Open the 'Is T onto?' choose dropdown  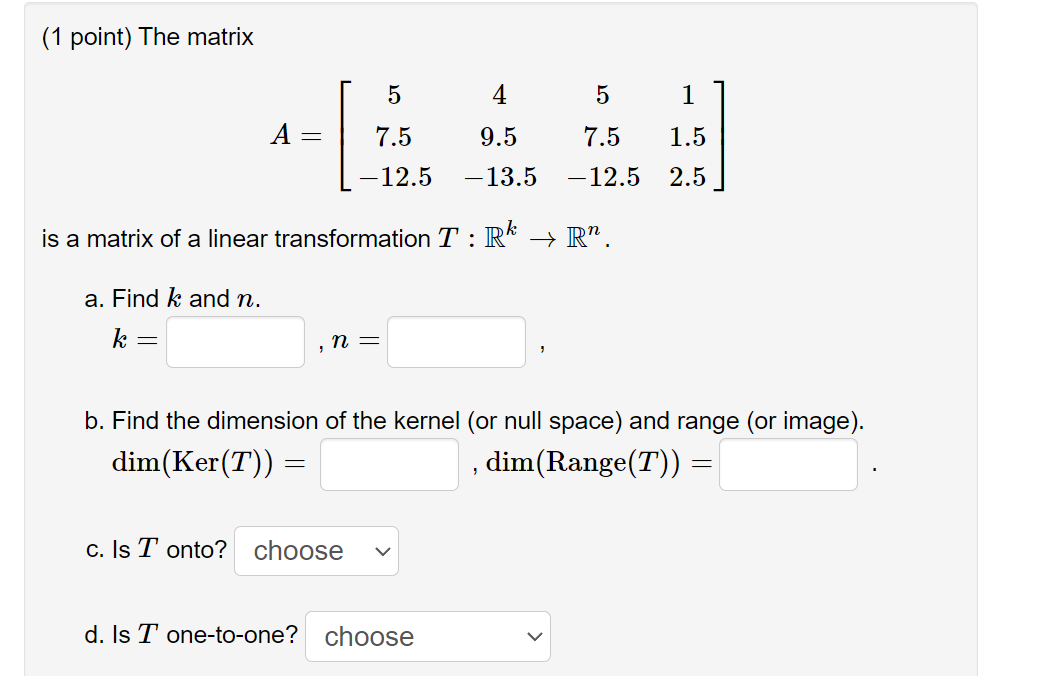tap(316, 551)
